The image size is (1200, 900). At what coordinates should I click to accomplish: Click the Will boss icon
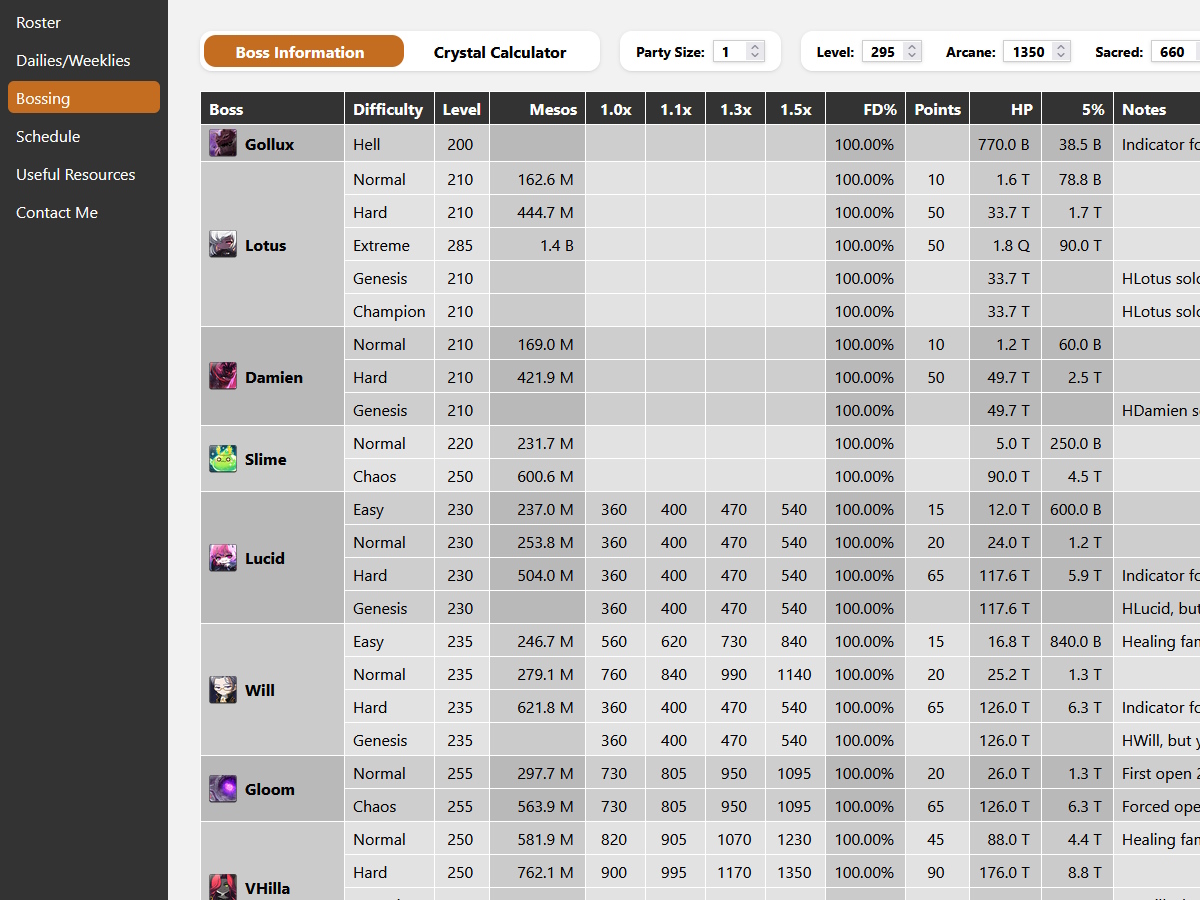pyautogui.click(x=223, y=690)
